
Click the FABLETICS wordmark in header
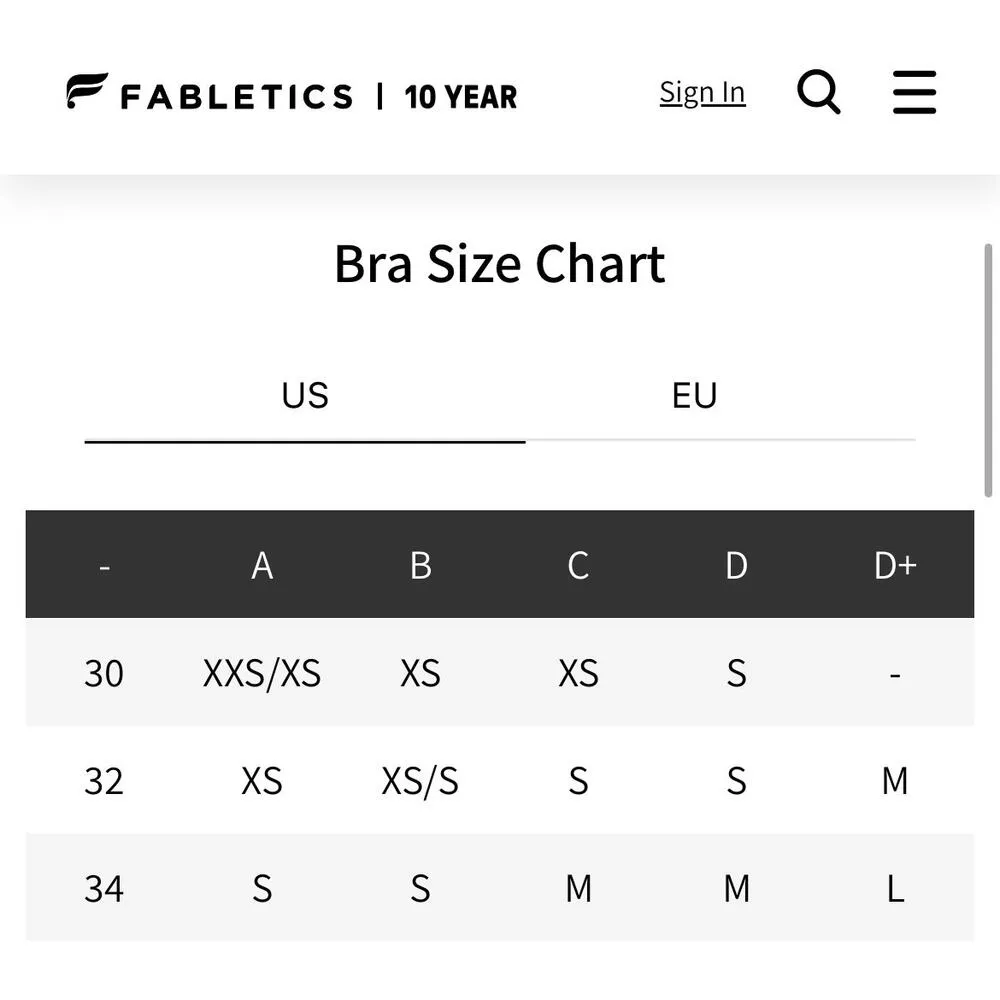tap(238, 94)
